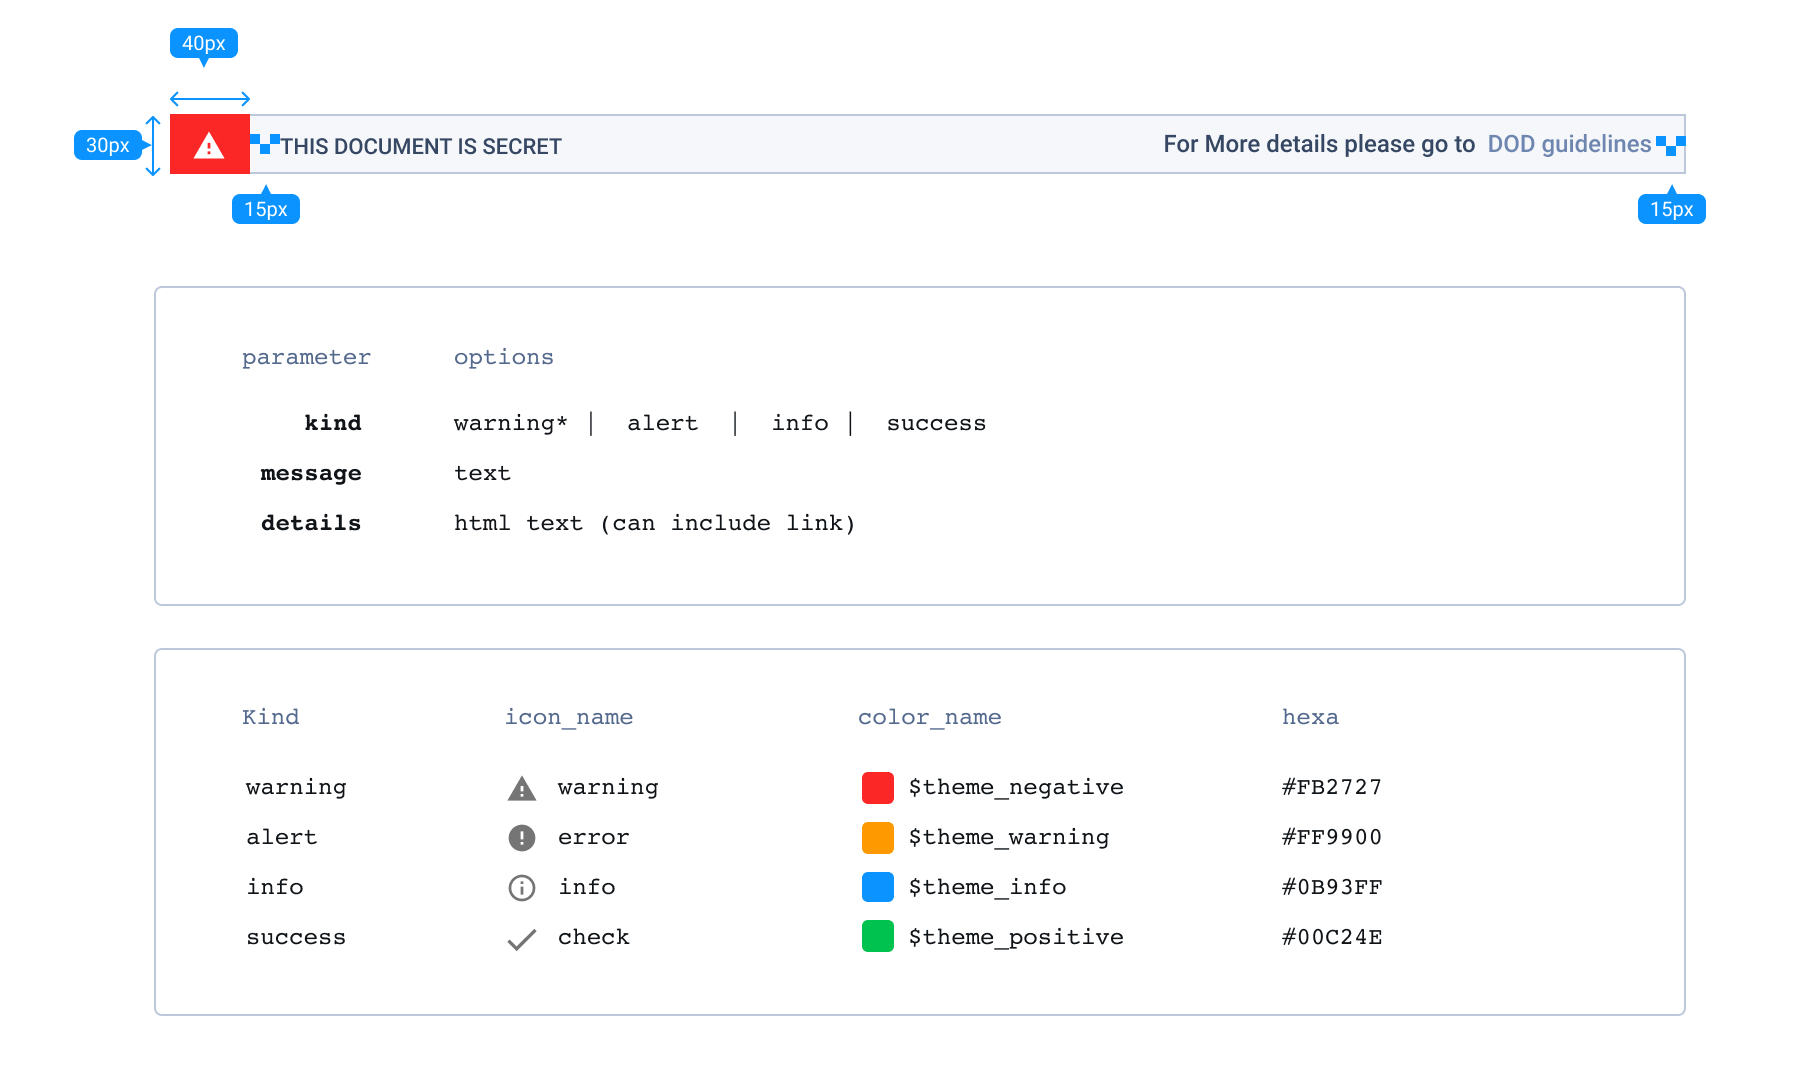This screenshot has height=1070, width=1800.
Task: Click the 'warning' icon name label
Action: 608,788
